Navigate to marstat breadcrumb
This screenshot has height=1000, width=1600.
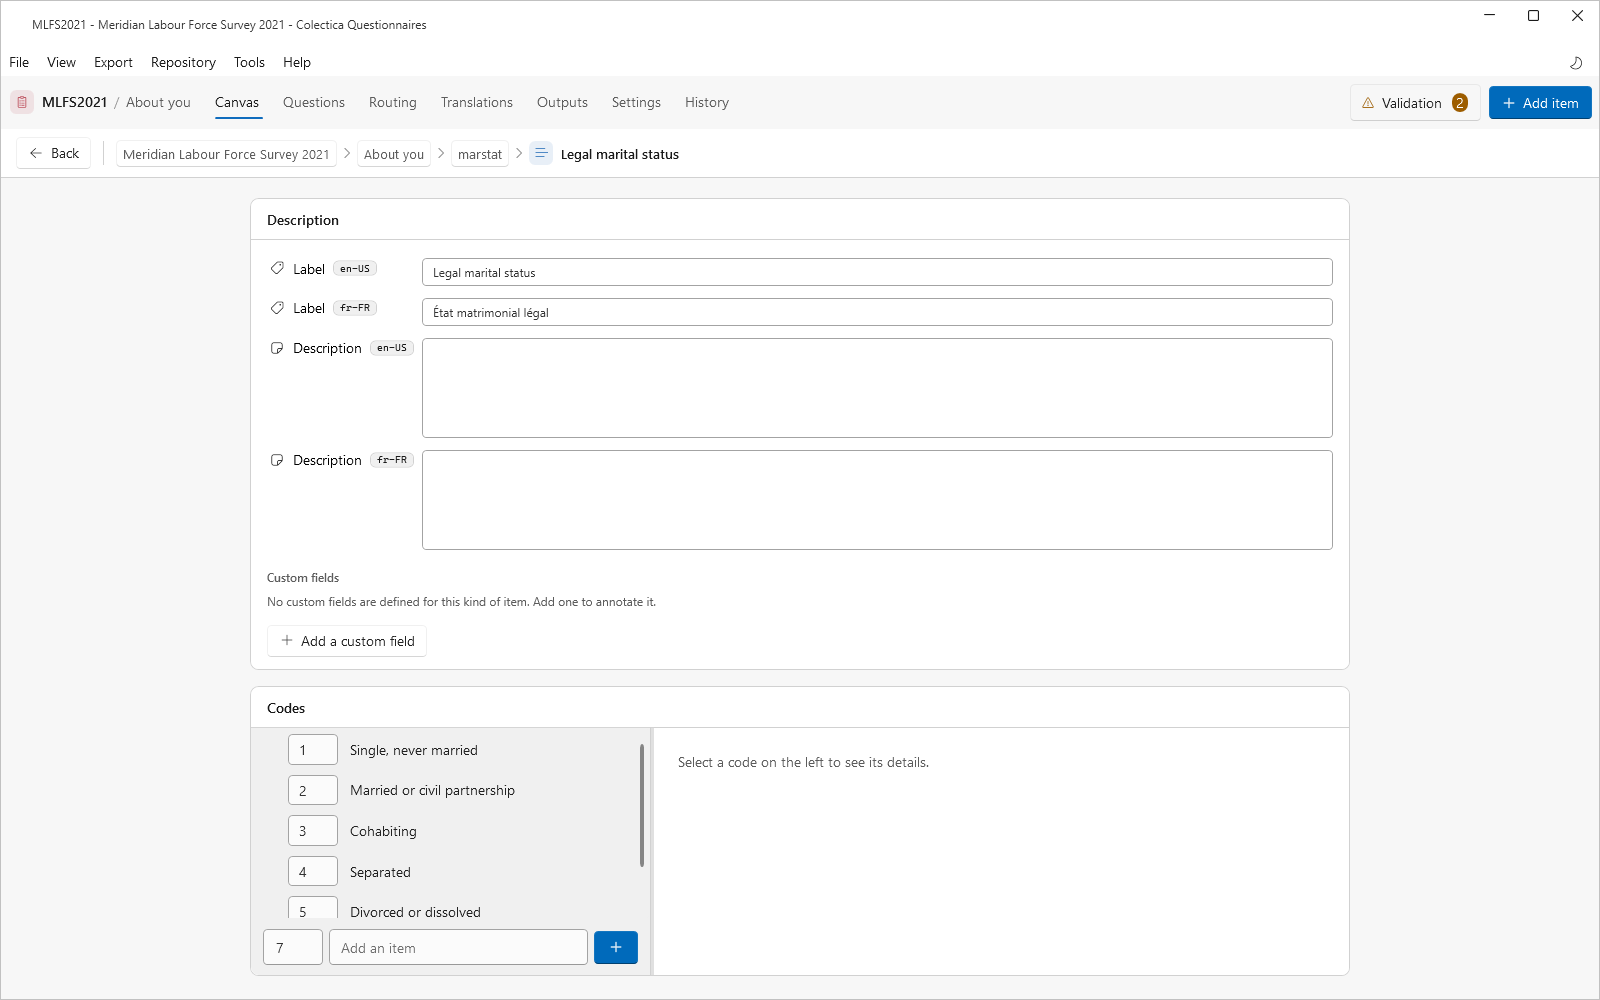(480, 154)
